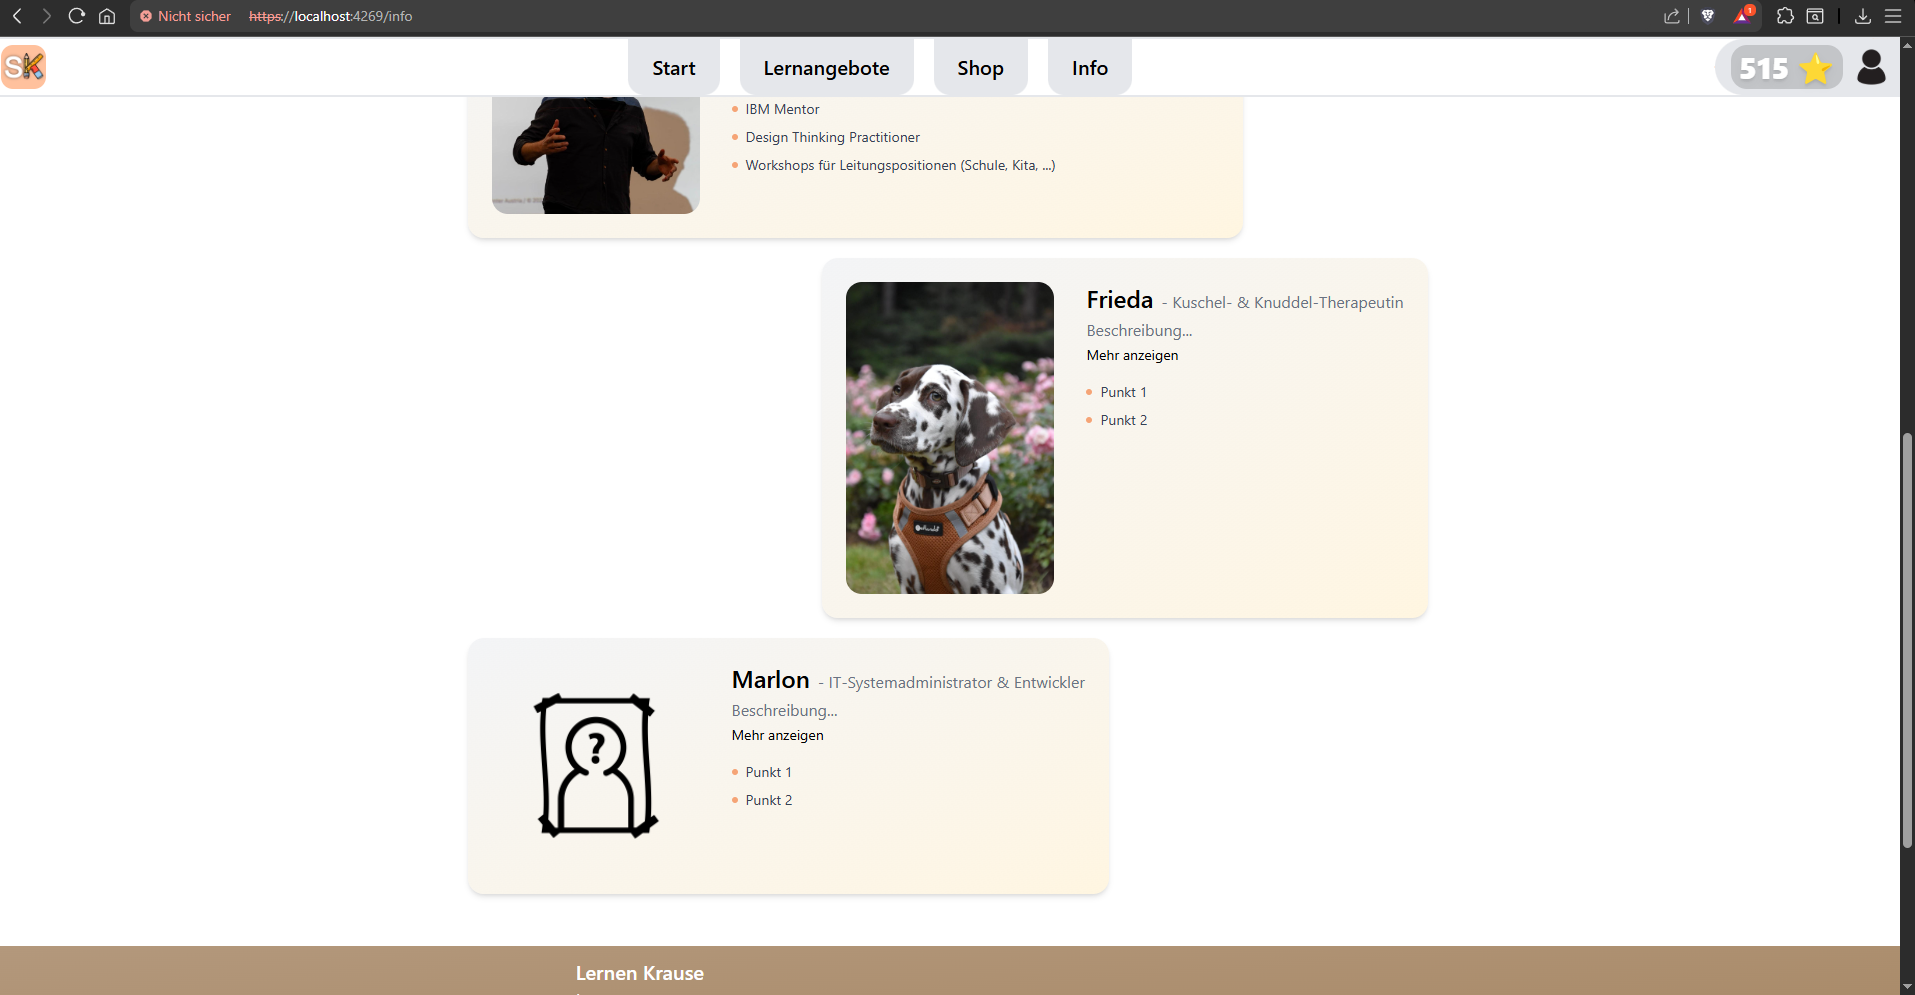Click the browser downloads icon
1915x995 pixels.
point(1863,16)
